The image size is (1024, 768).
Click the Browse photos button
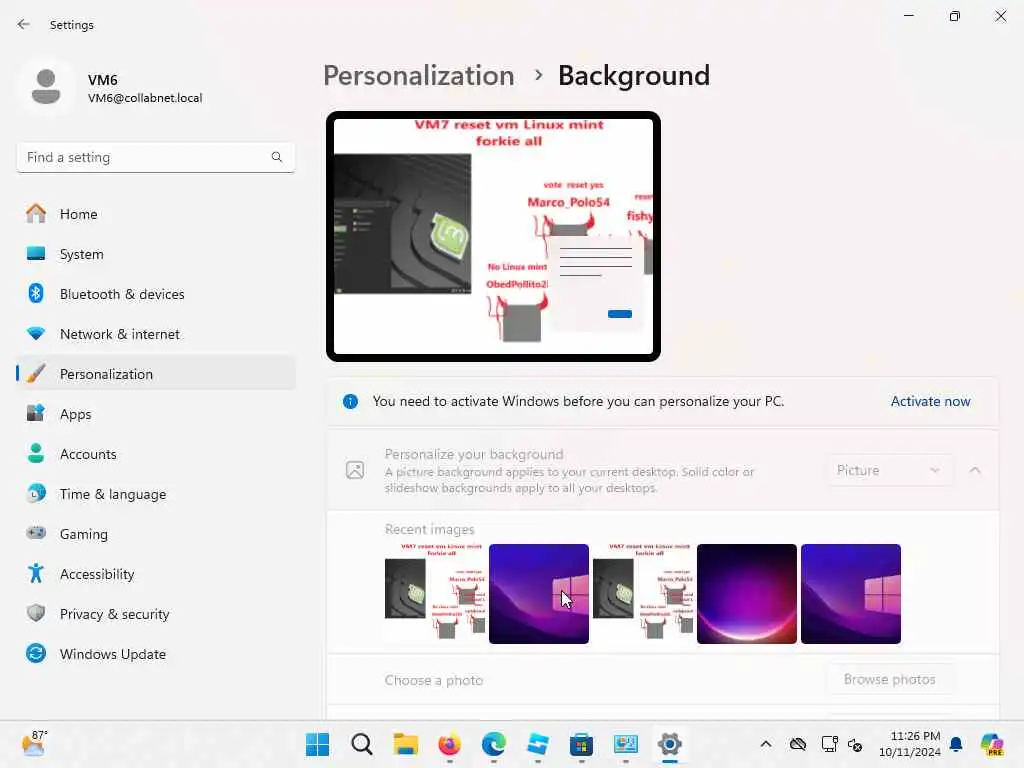click(x=889, y=679)
